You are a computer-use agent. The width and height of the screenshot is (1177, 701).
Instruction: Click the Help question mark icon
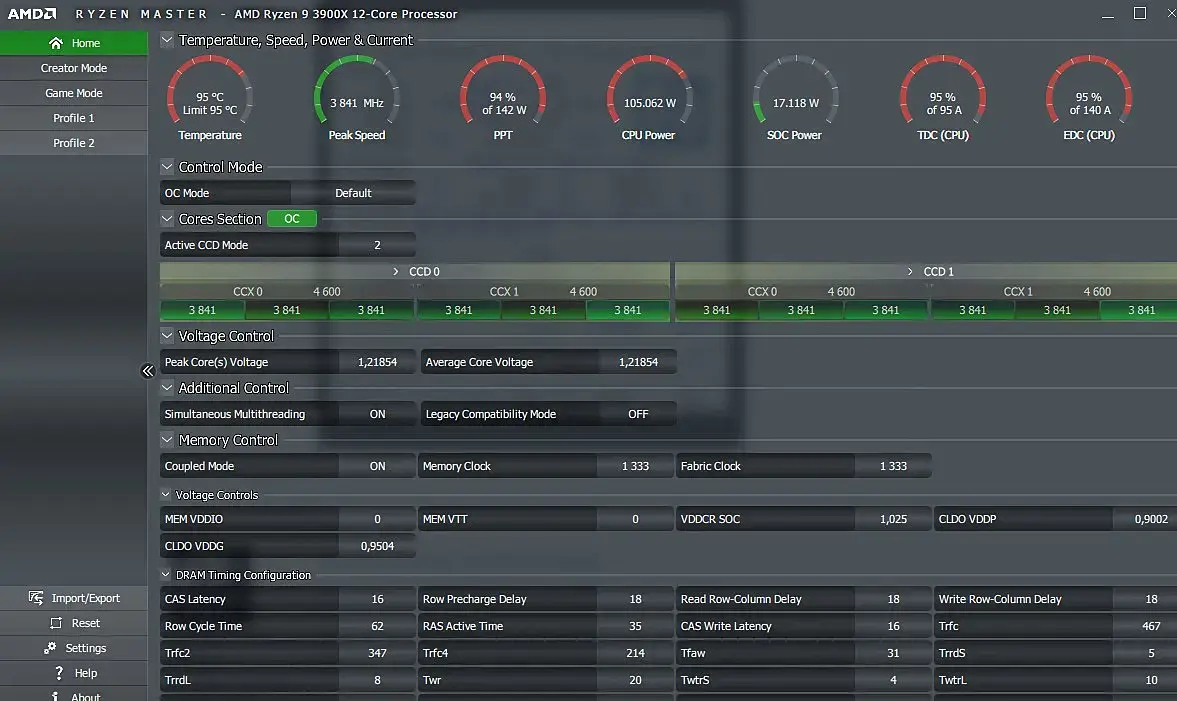59,672
